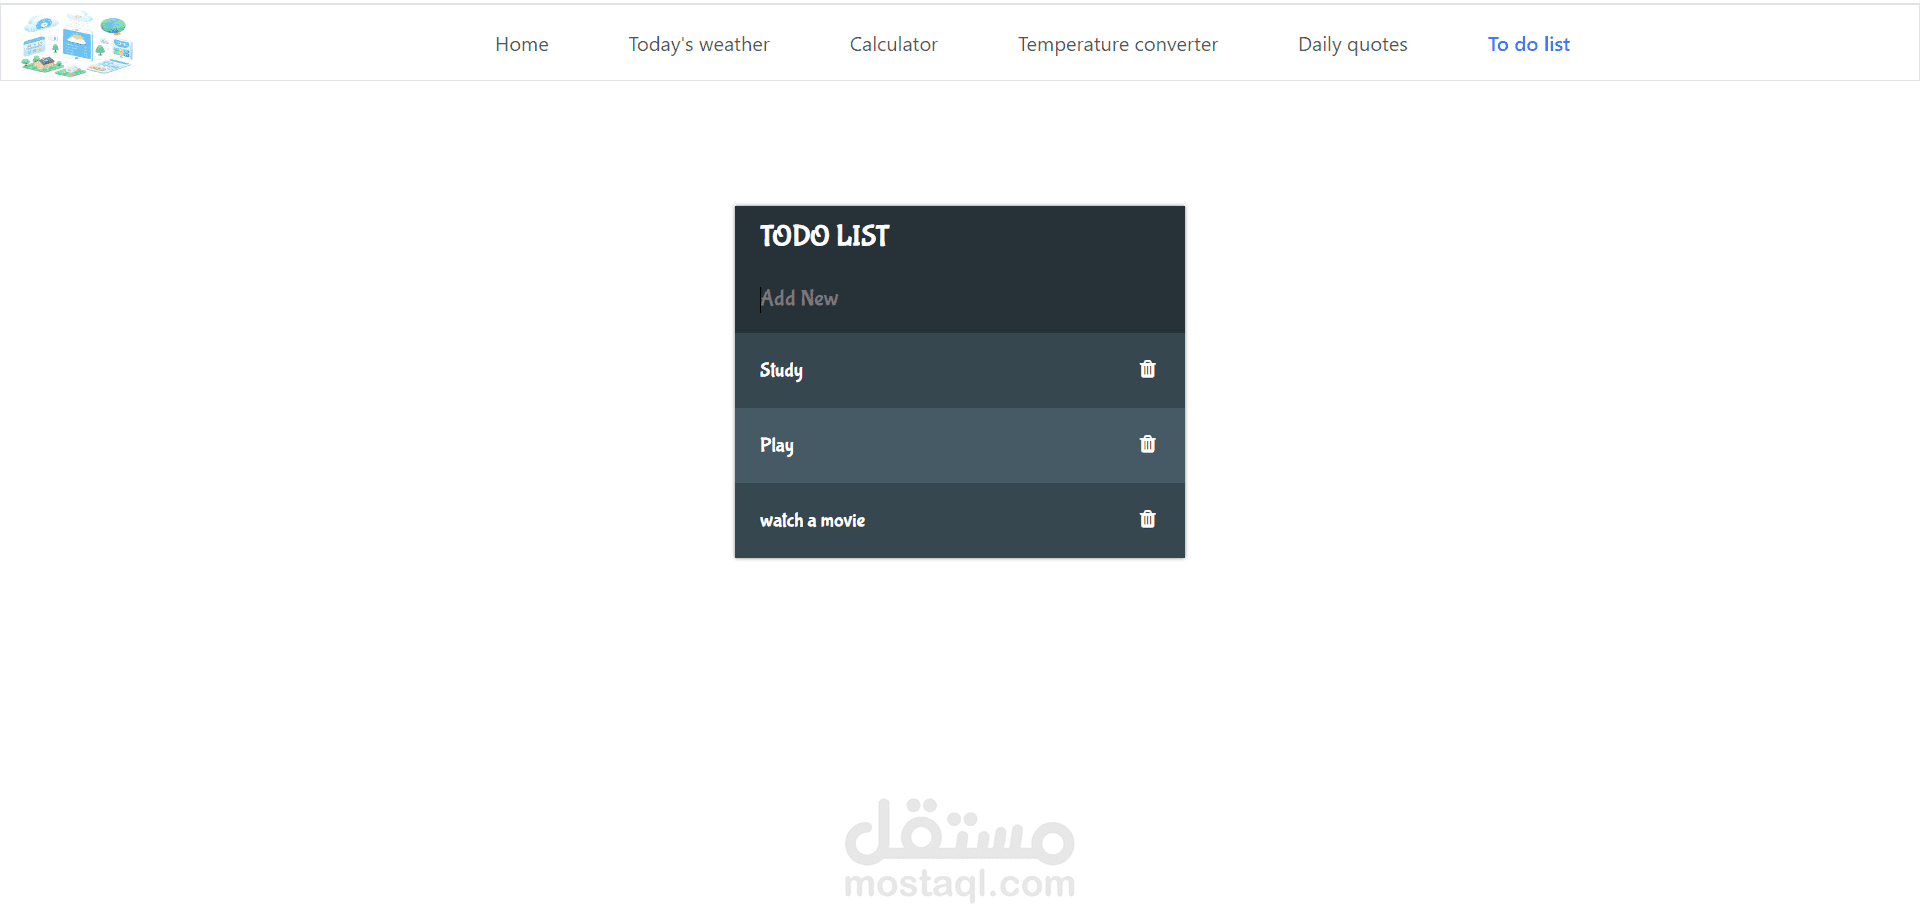Open Today's weather page

699,44
